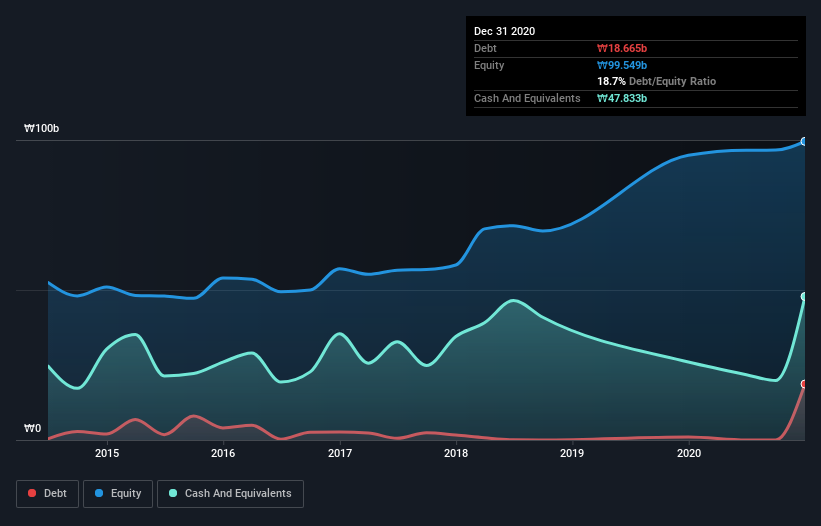Click the ₩99.549b equity value

tap(622, 65)
